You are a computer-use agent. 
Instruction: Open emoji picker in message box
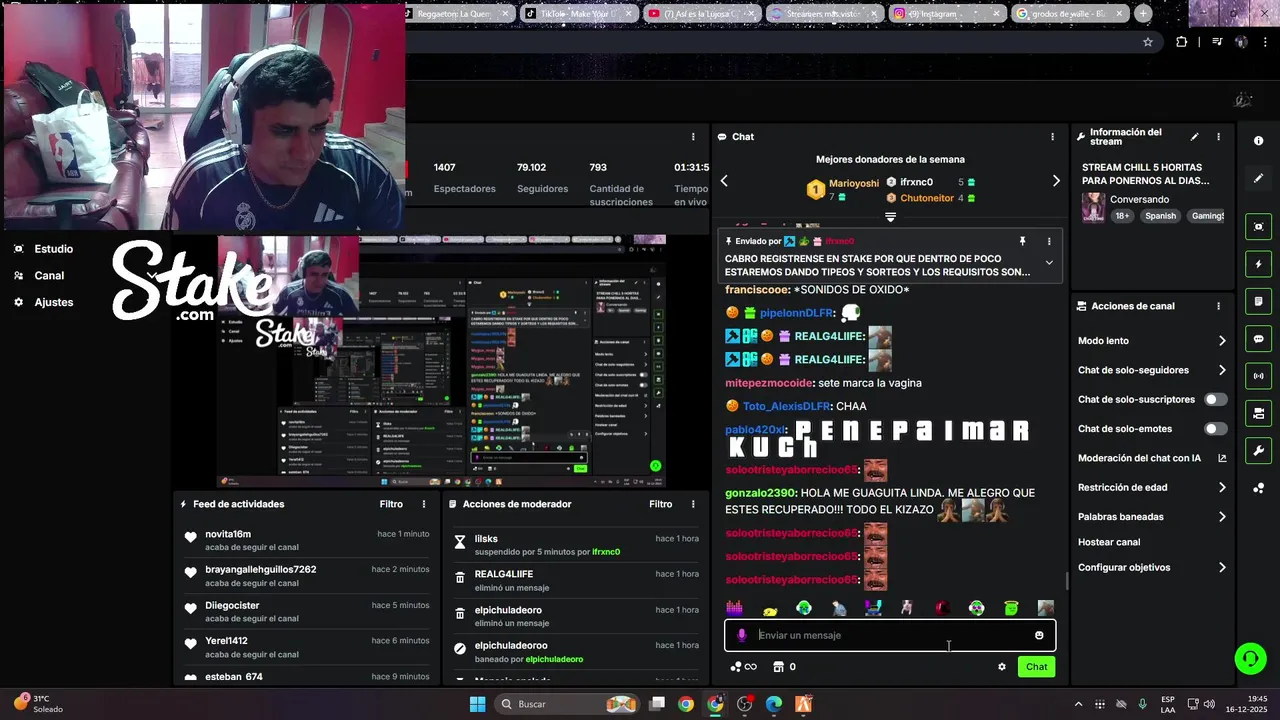(x=1039, y=635)
